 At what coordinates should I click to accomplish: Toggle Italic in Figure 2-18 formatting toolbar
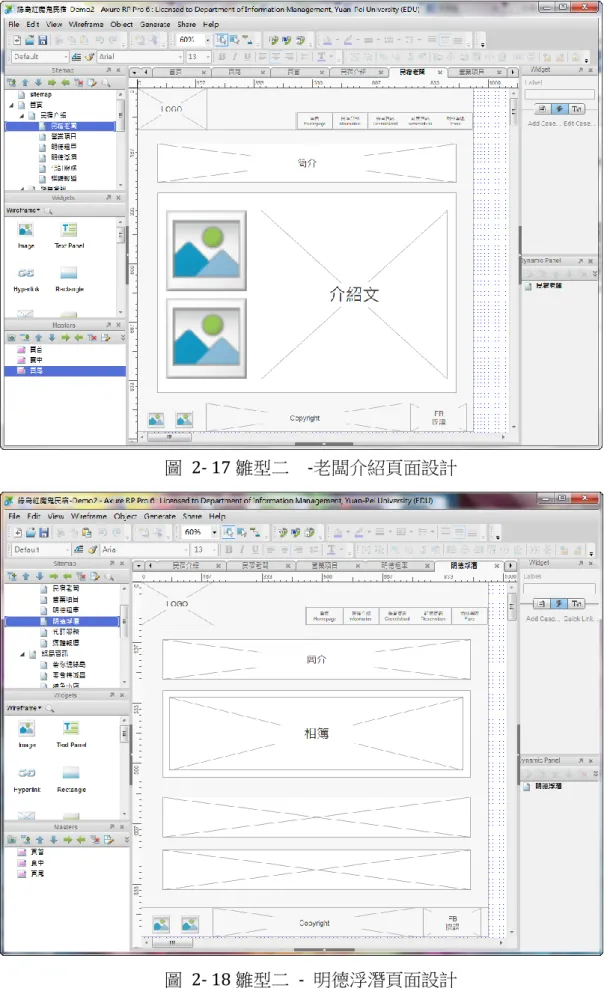(241, 549)
